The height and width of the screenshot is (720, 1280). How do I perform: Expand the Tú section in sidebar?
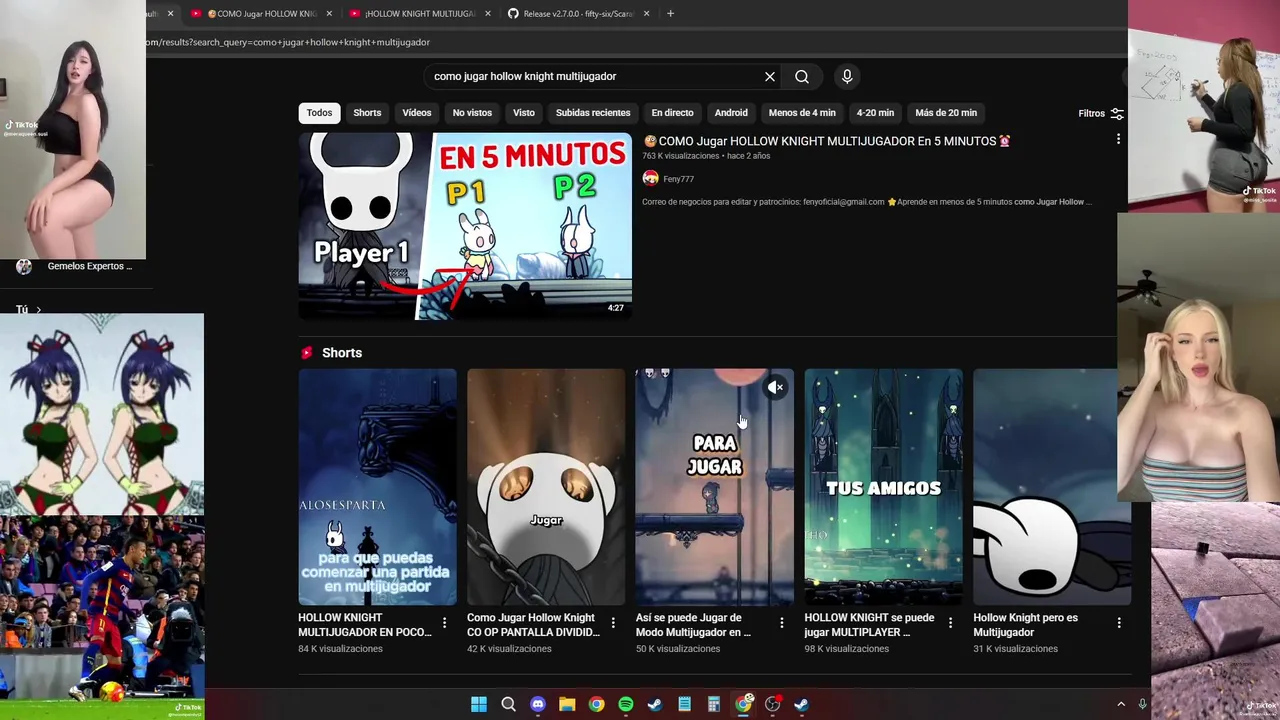point(29,309)
